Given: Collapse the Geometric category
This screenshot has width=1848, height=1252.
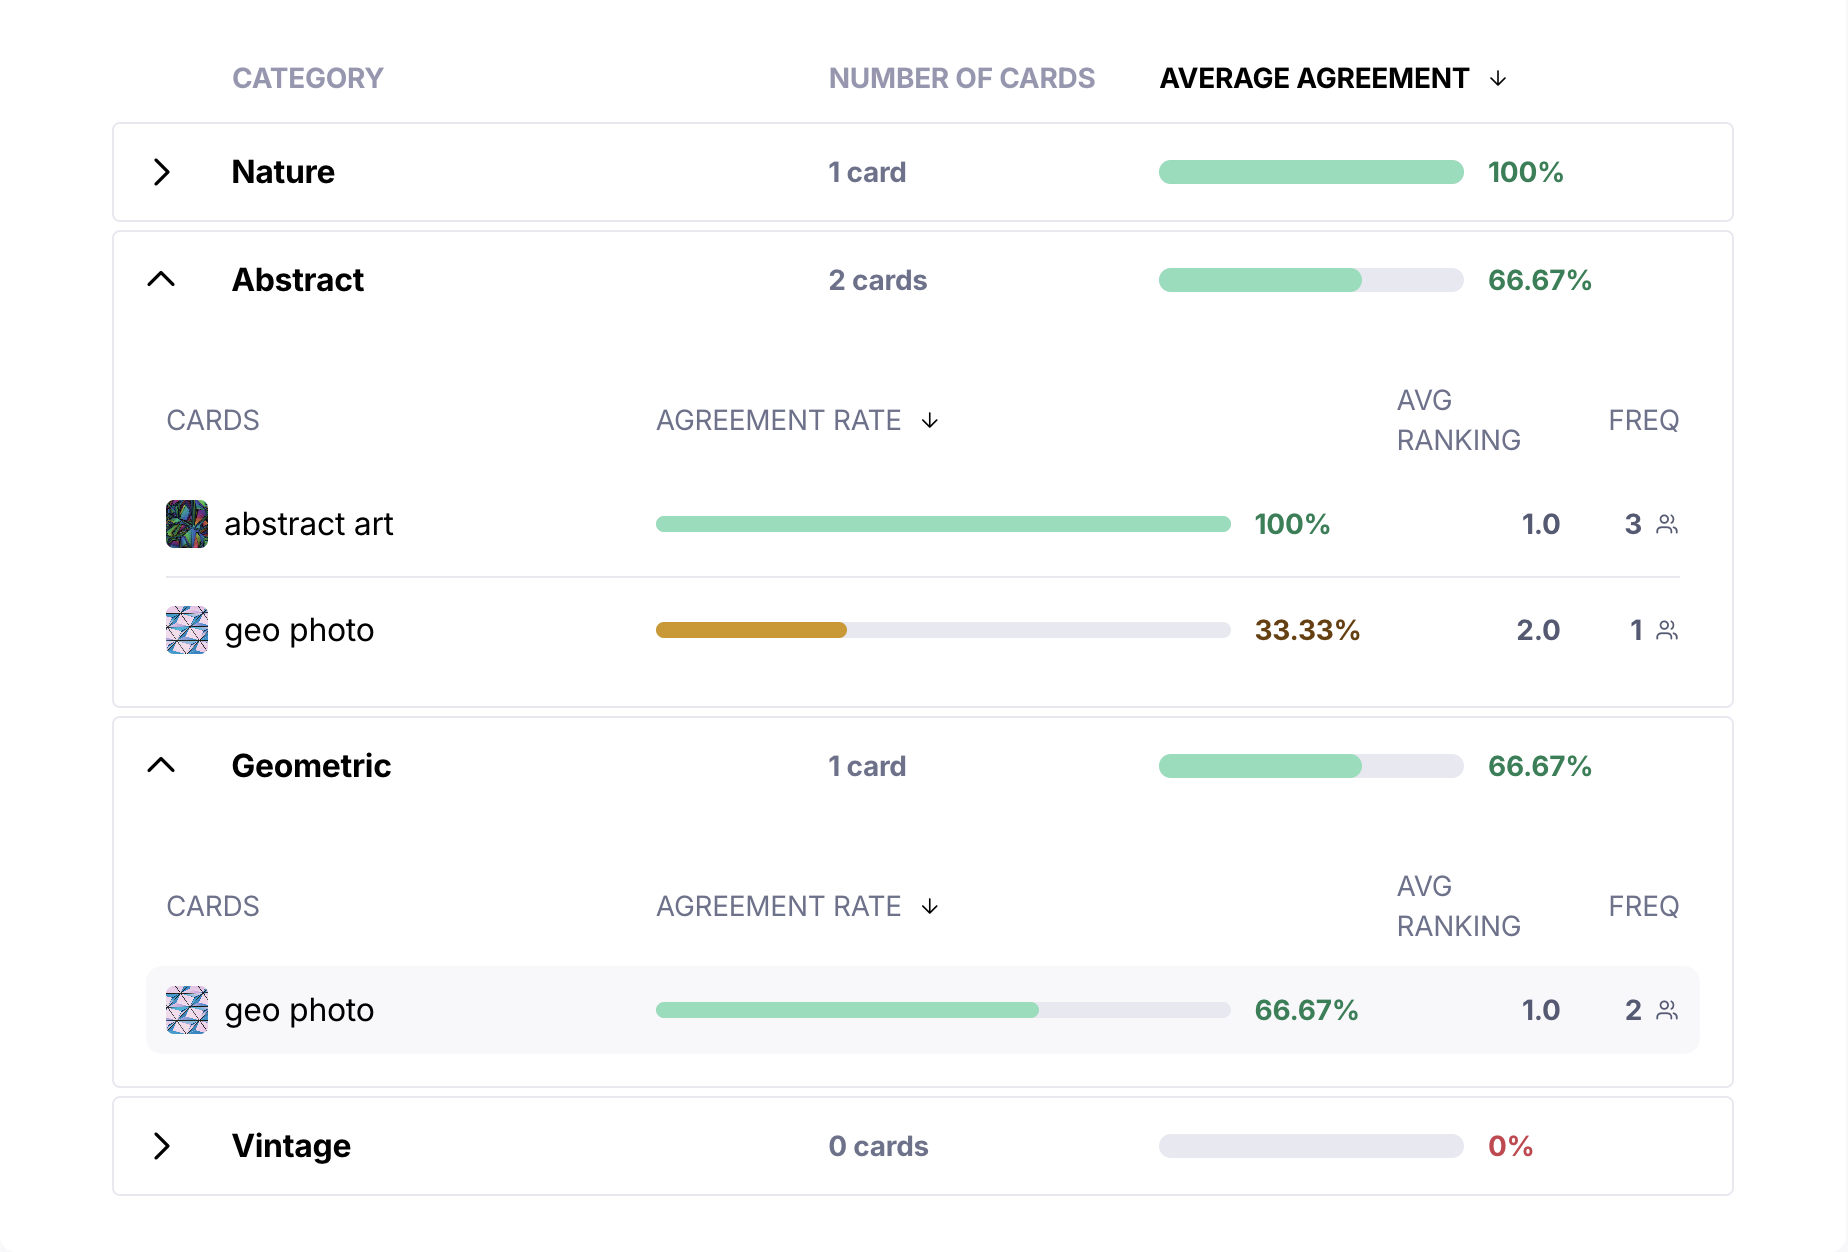Looking at the screenshot, I should click(161, 766).
